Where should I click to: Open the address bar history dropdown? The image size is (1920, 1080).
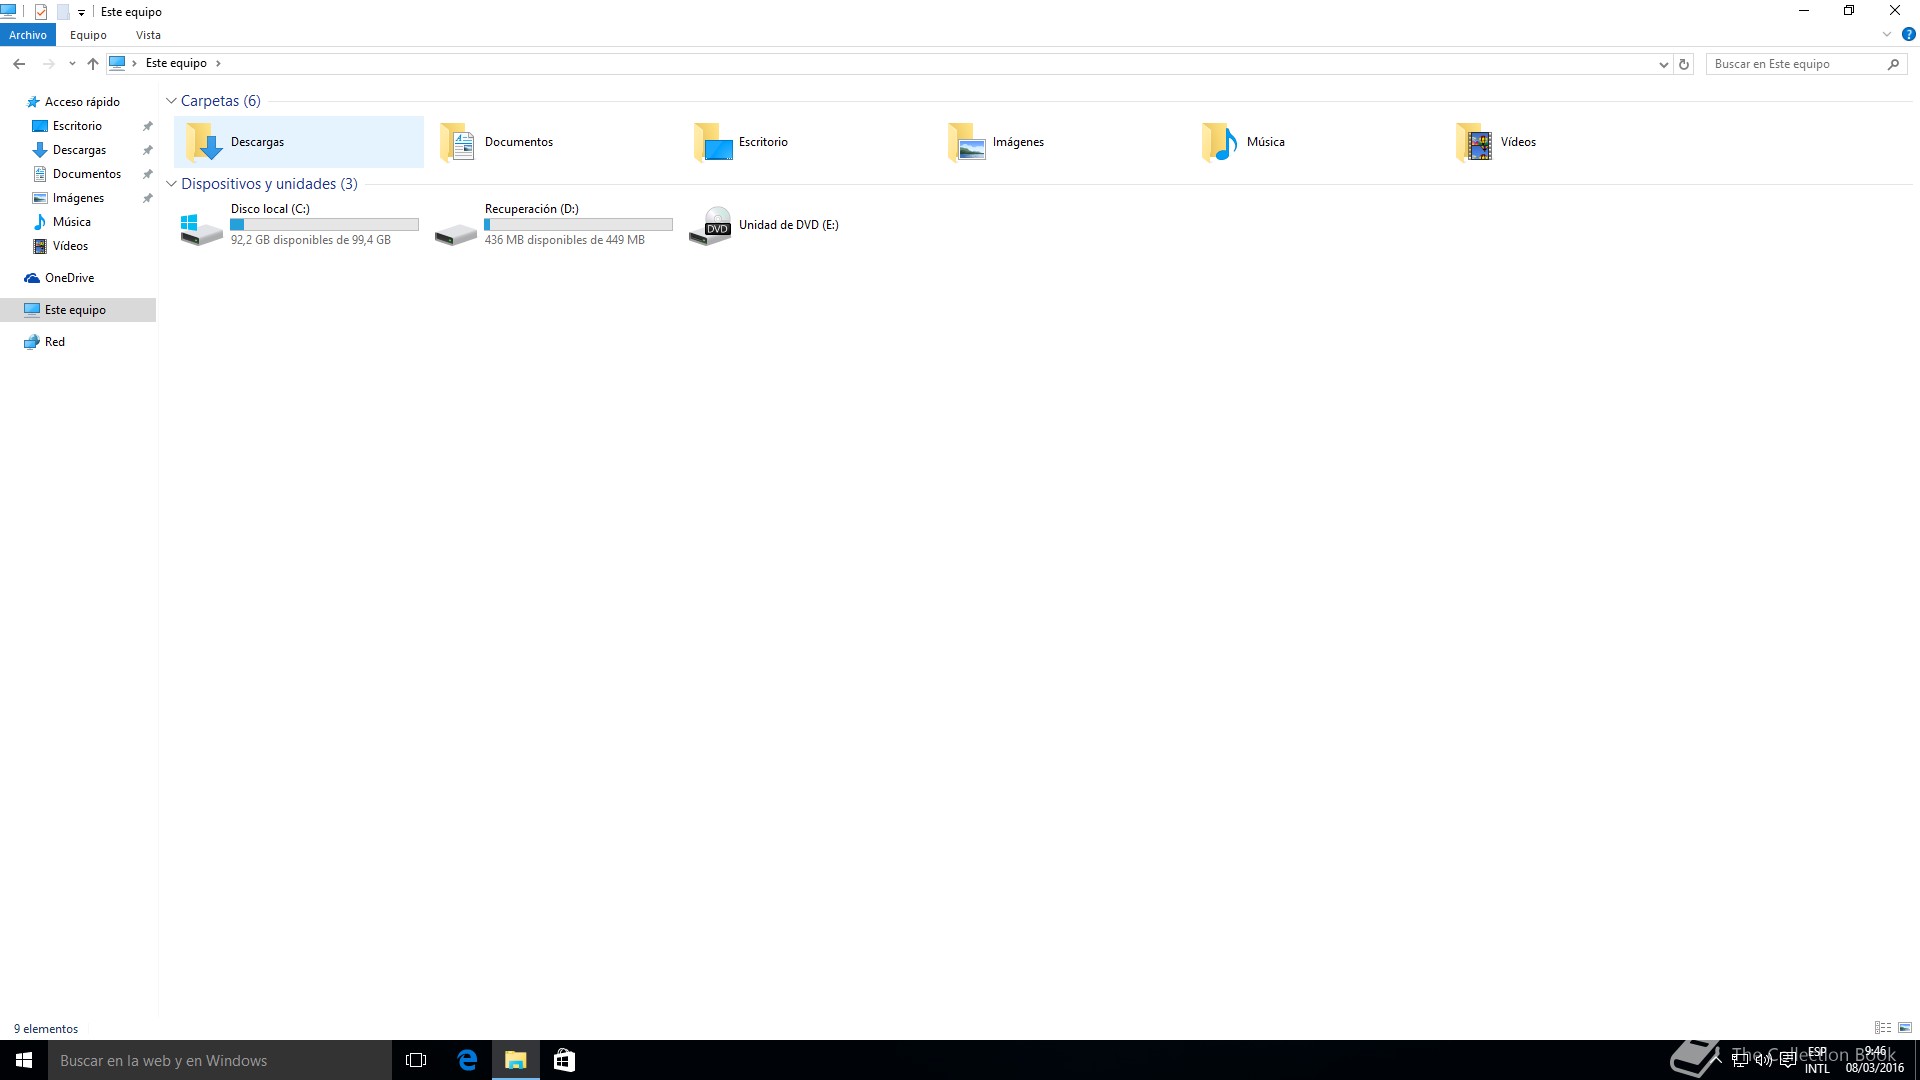point(1663,64)
